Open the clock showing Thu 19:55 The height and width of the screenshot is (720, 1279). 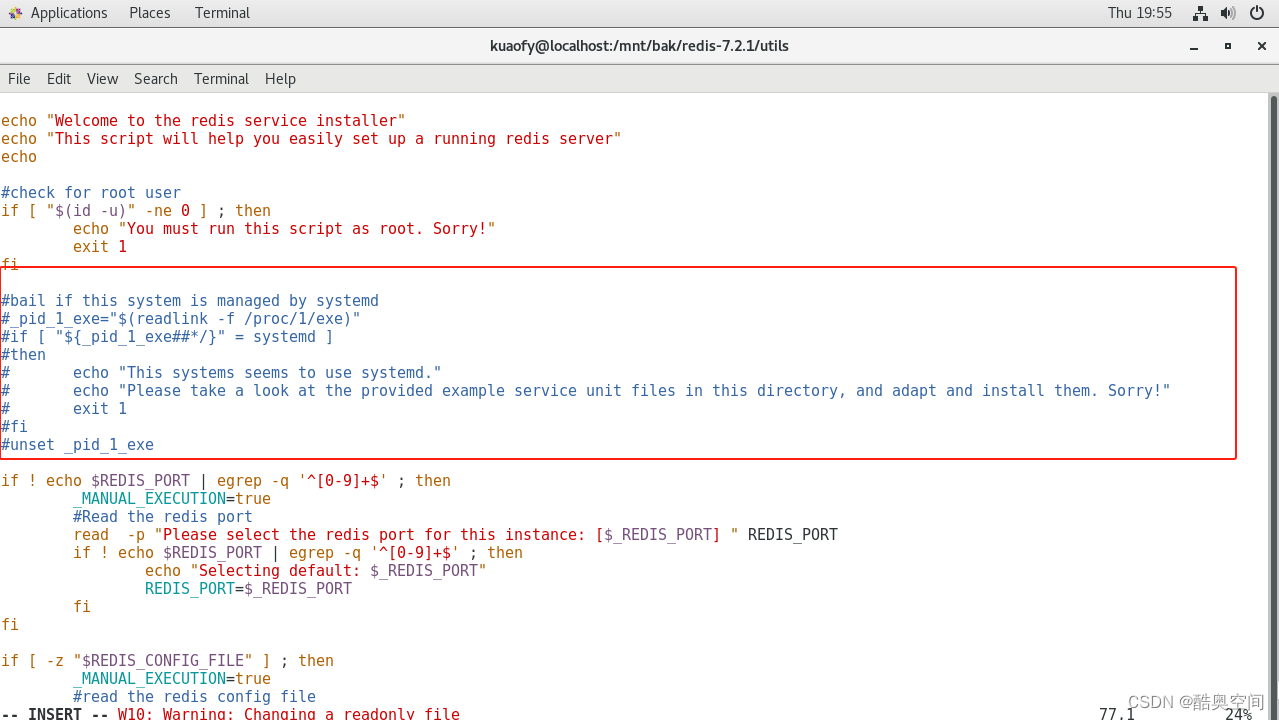coord(1139,13)
